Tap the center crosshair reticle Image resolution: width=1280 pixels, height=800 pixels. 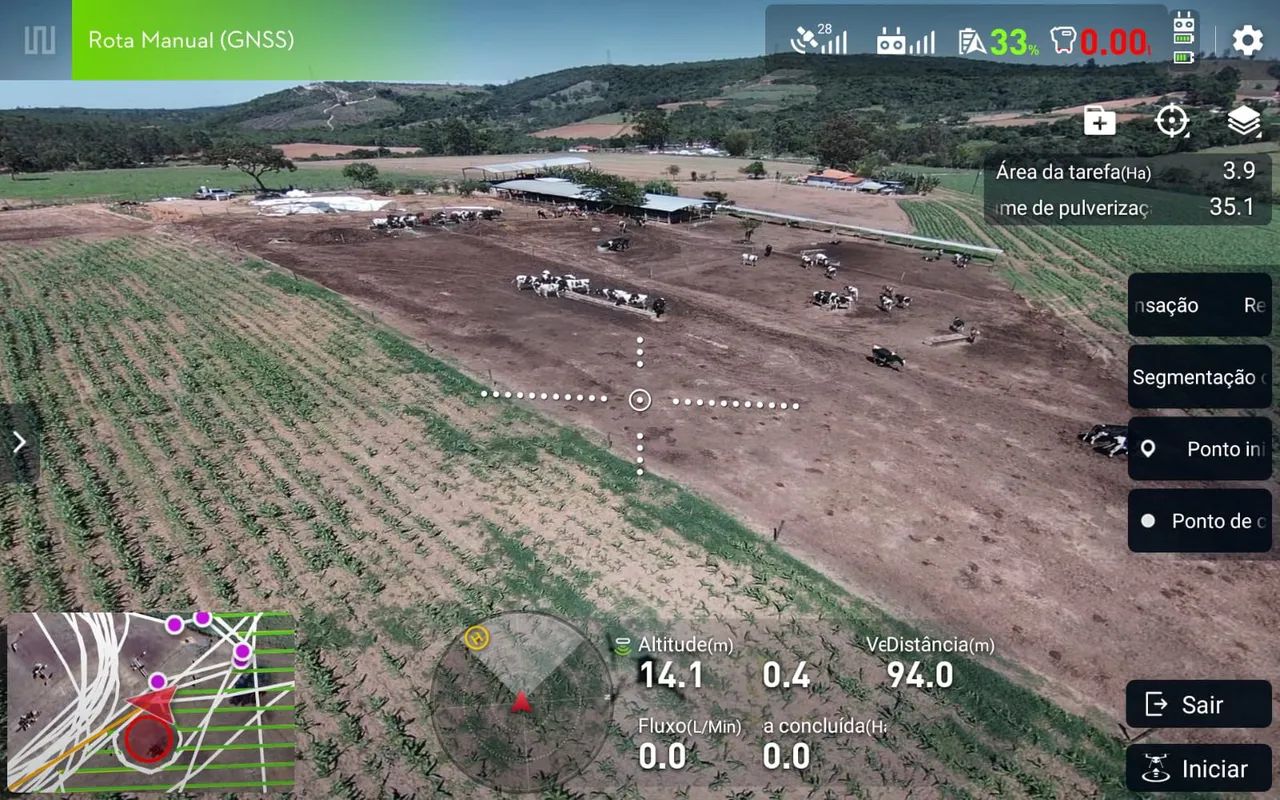coord(640,401)
